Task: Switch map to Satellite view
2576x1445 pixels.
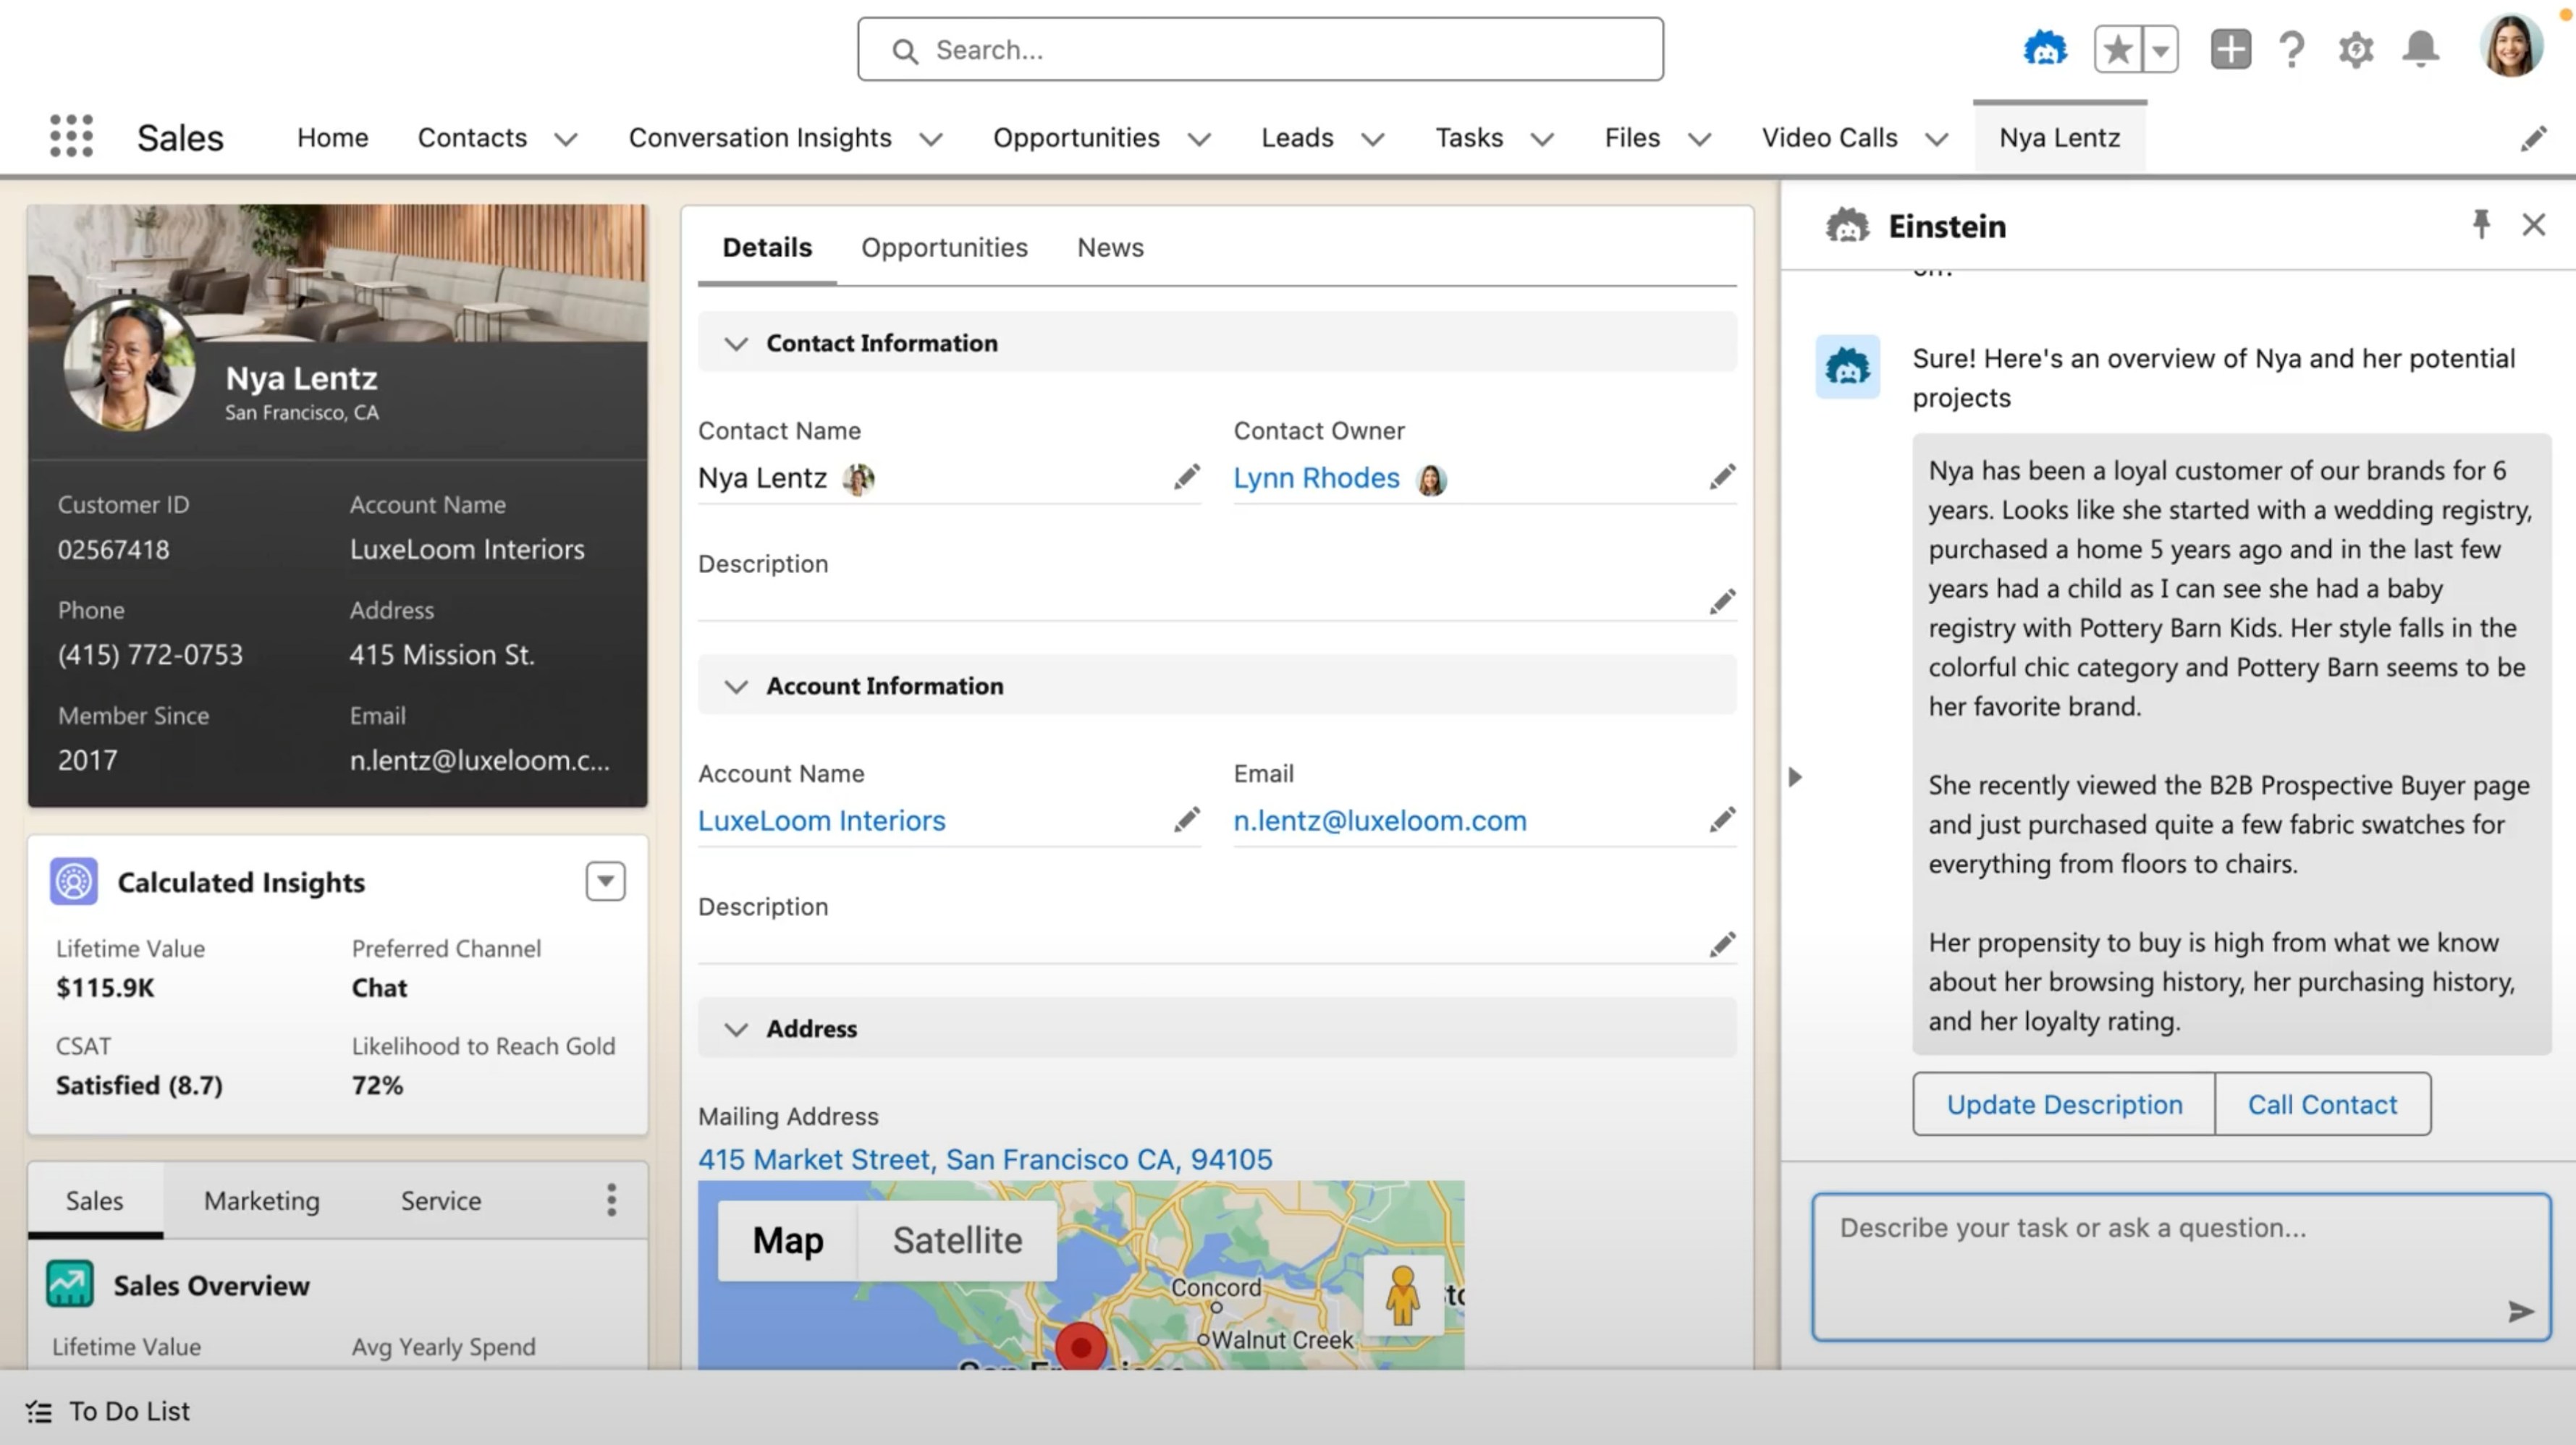Action: [956, 1240]
